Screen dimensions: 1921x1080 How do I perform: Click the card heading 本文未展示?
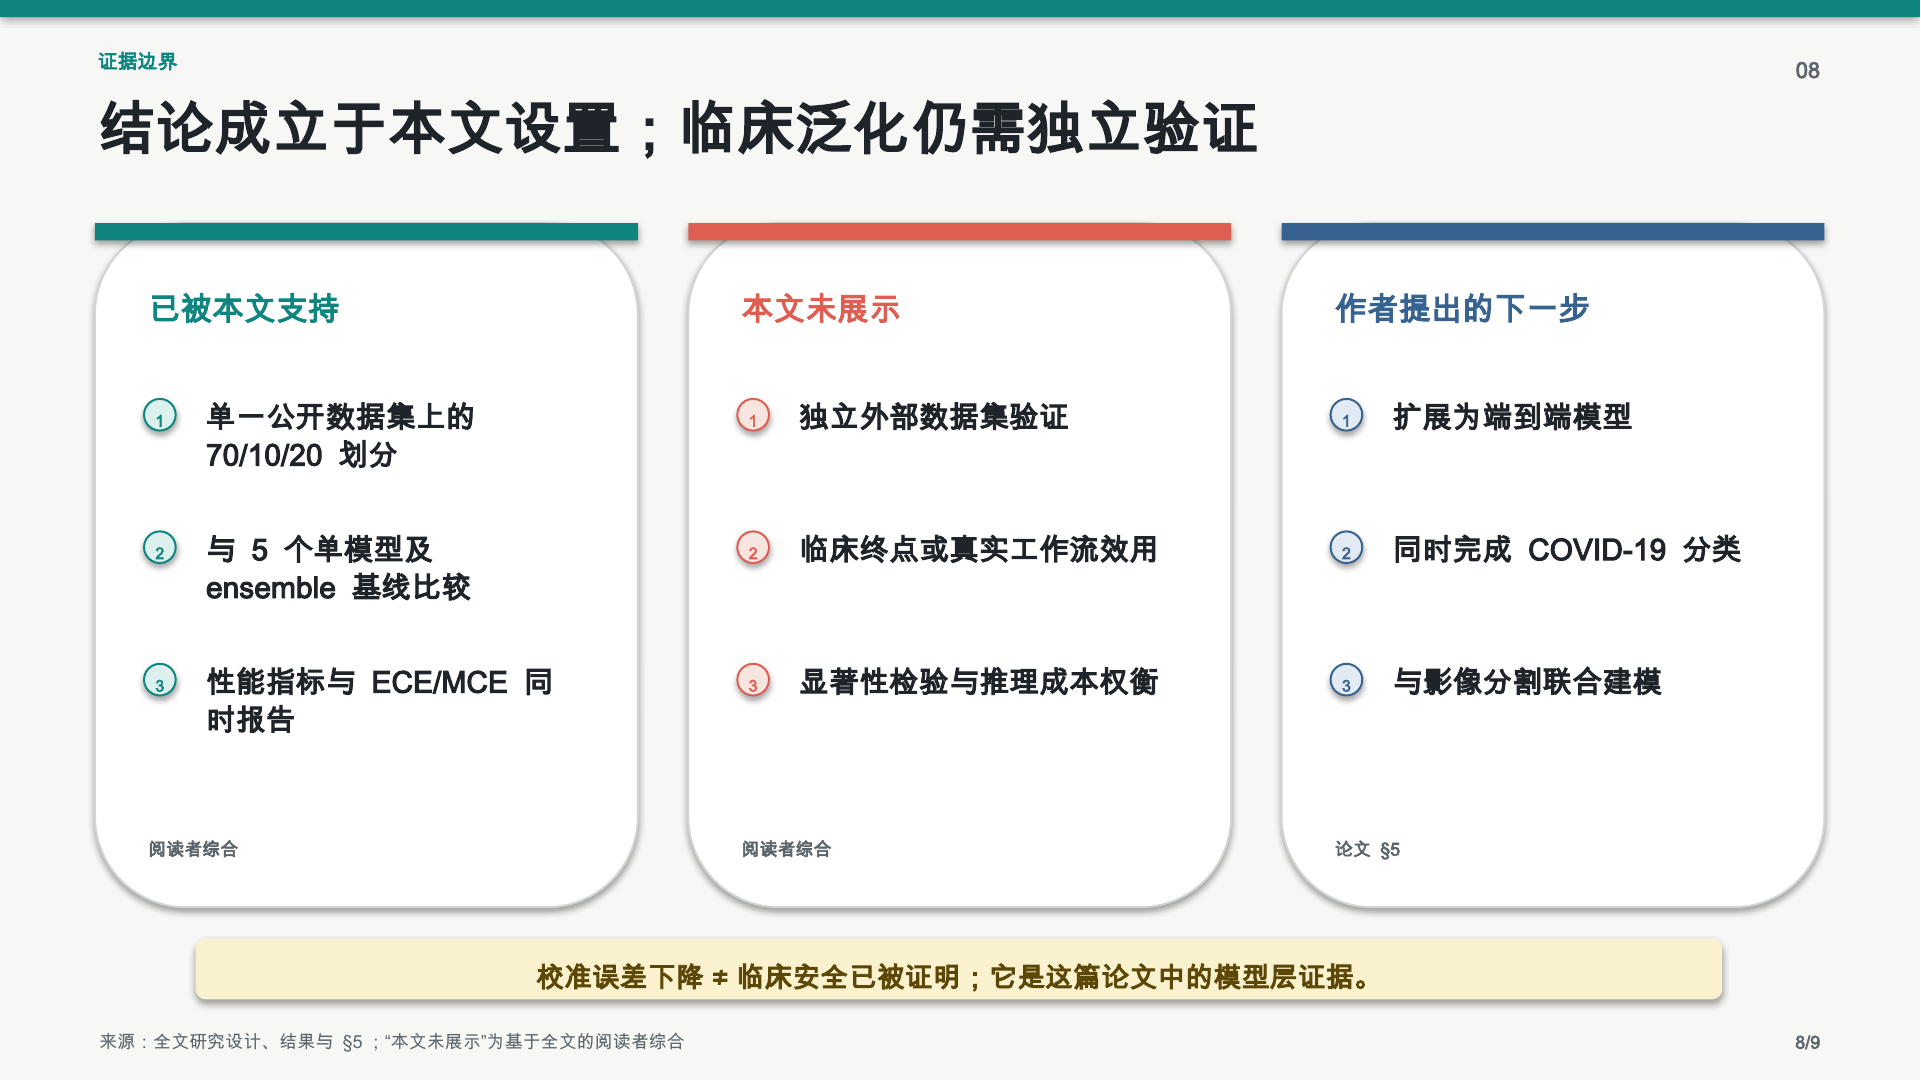[x=820, y=309]
